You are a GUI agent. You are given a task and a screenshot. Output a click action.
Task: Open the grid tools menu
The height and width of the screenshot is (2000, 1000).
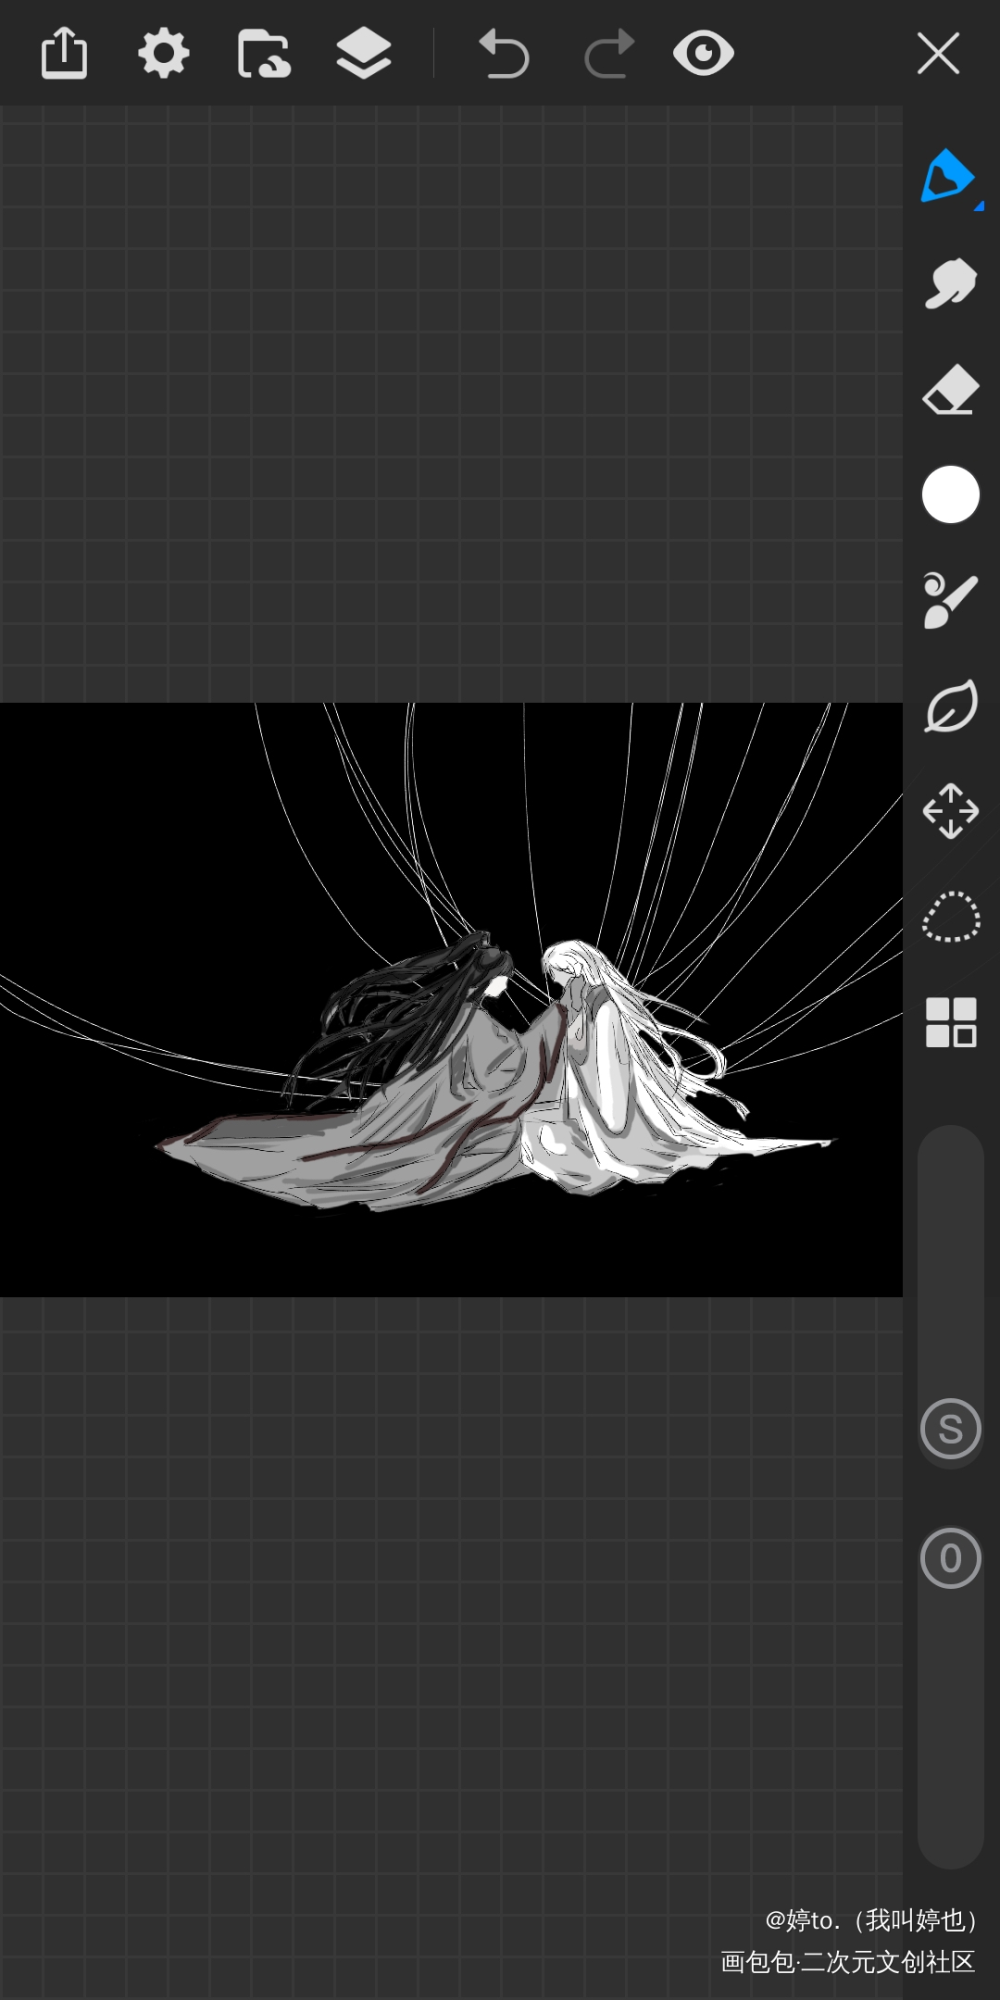pyautogui.click(x=950, y=1022)
